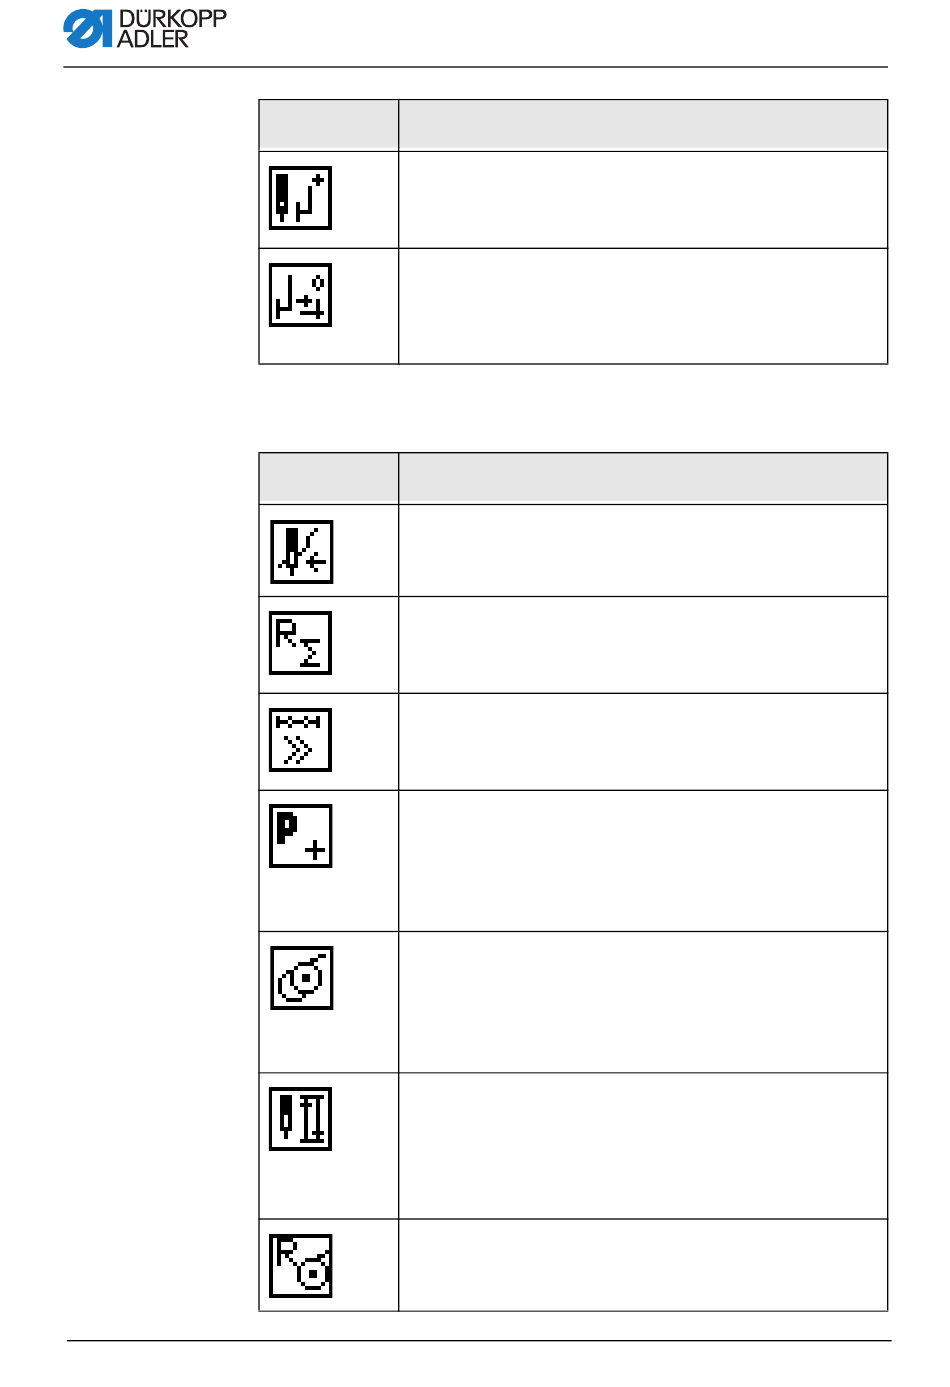Screen dimensions: 950x1387
Task: Click the second table's left gray header cell
Action: [328, 478]
